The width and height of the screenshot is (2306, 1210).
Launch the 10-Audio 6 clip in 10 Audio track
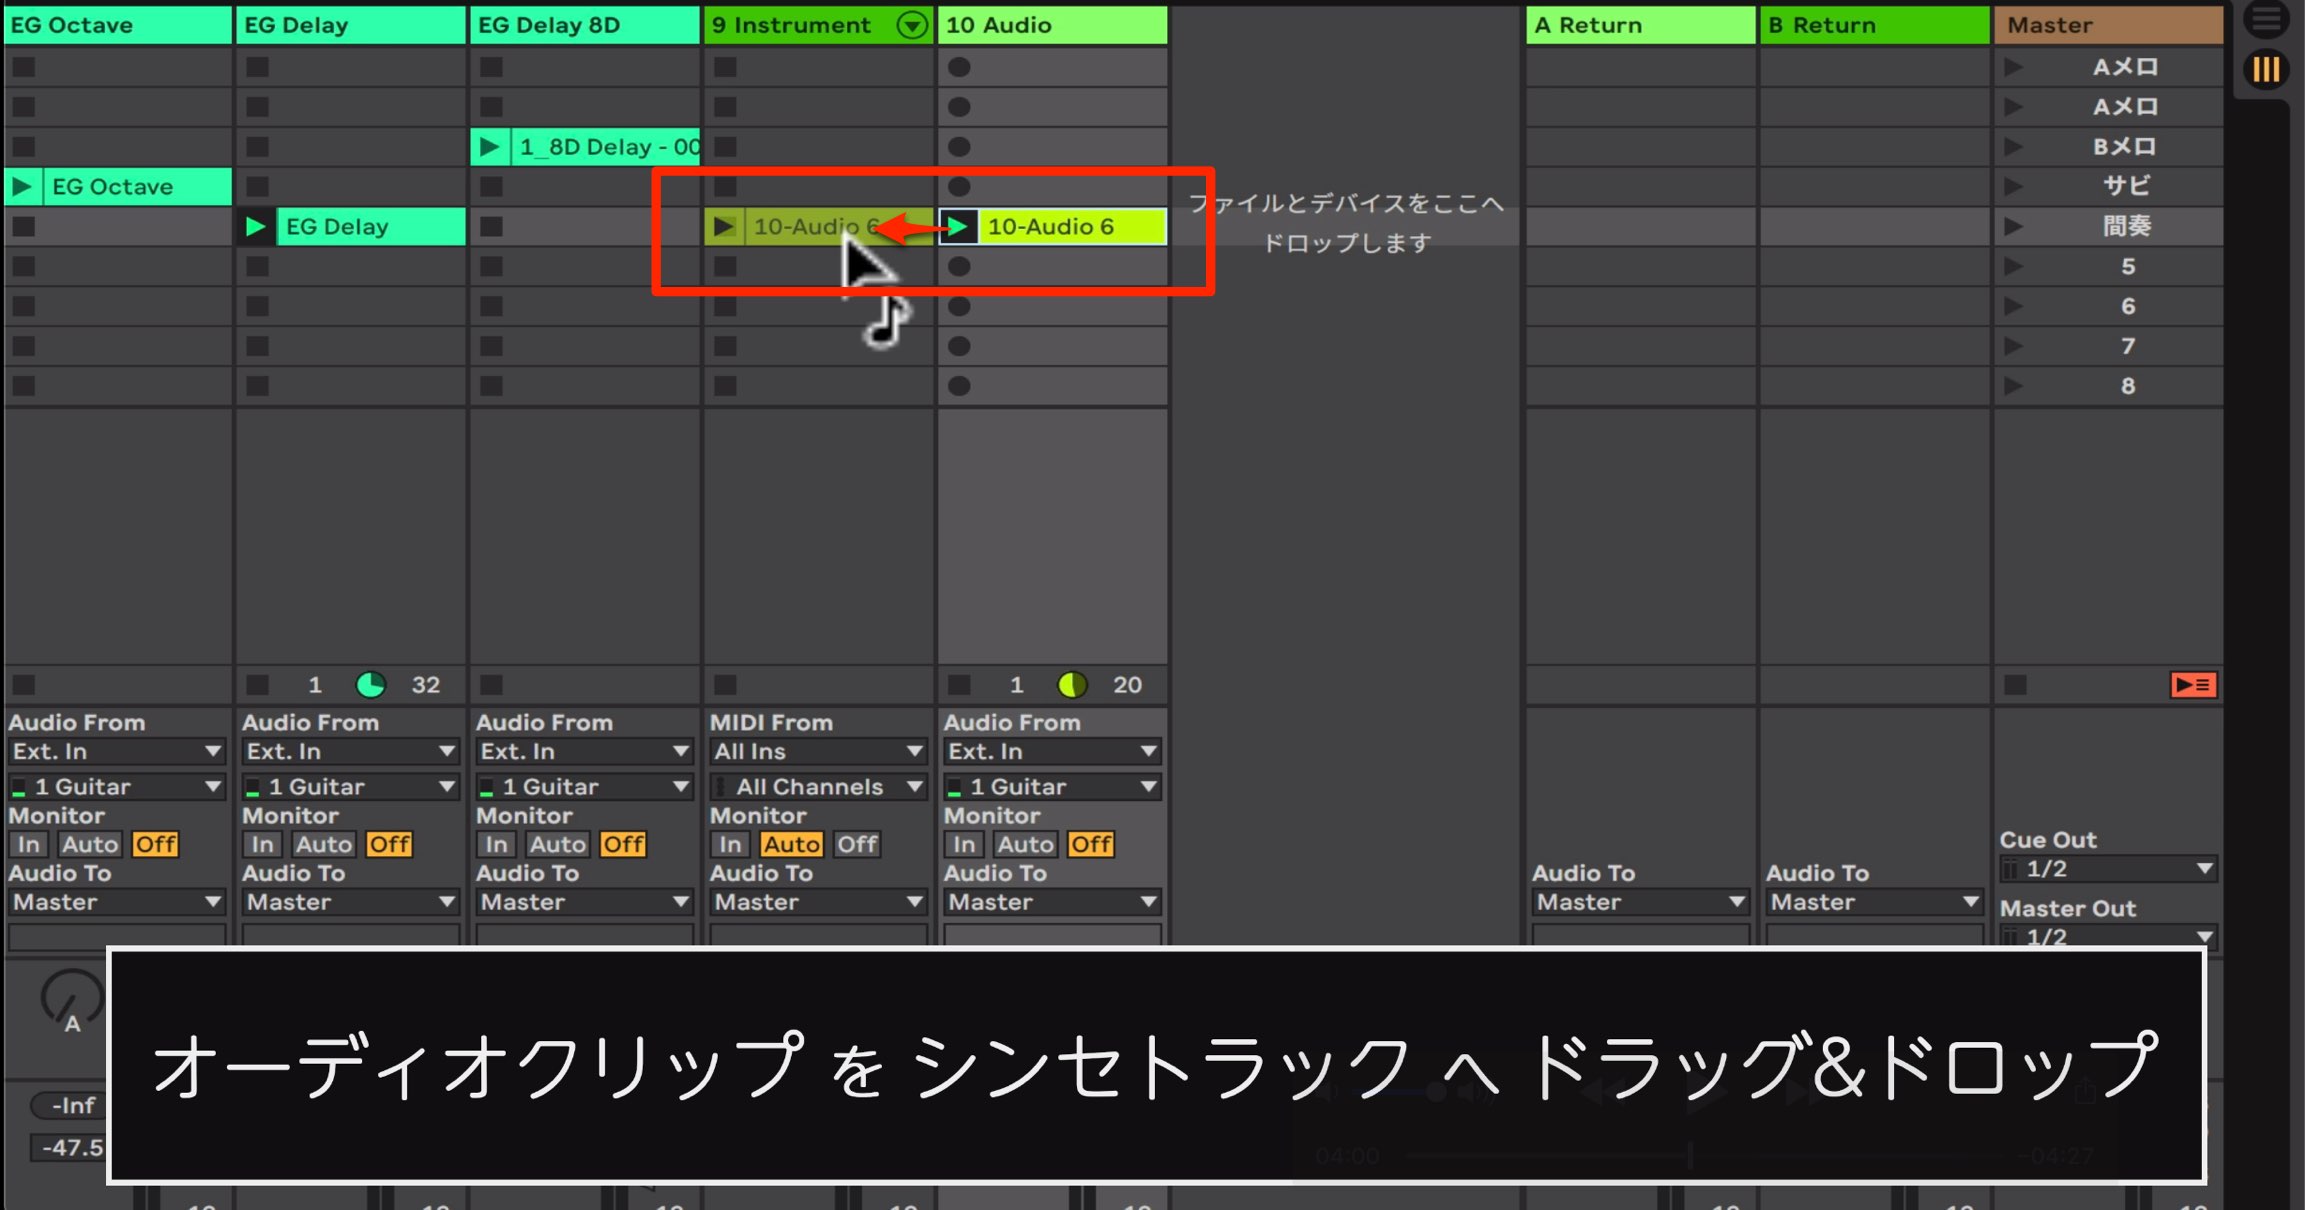pos(958,227)
